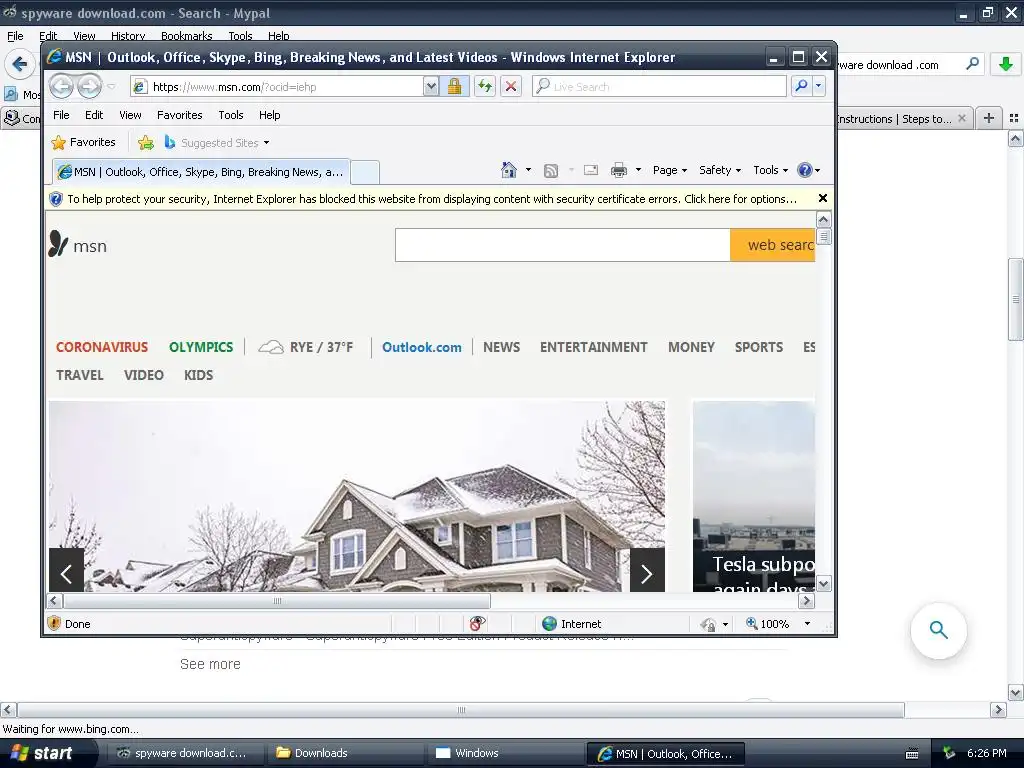Click the carousel next arrow
The width and height of the screenshot is (1024, 768).
click(x=647, y=570)
